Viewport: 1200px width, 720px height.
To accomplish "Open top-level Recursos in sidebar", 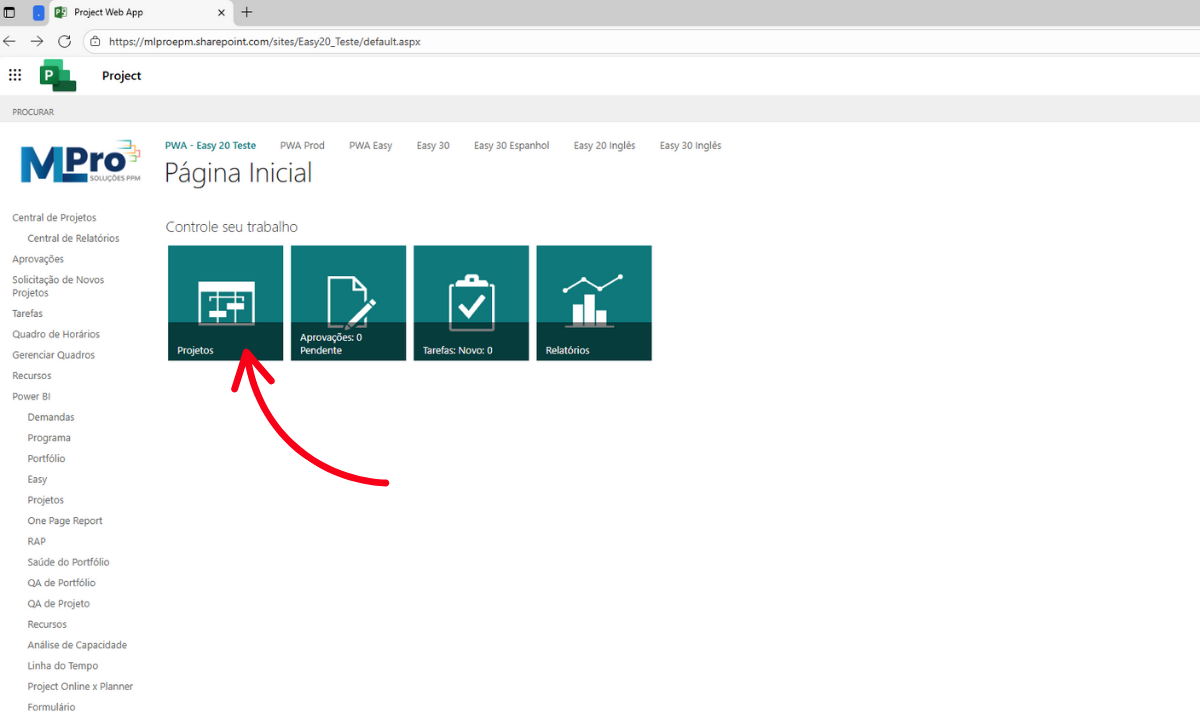I will (x=31, y=376).
